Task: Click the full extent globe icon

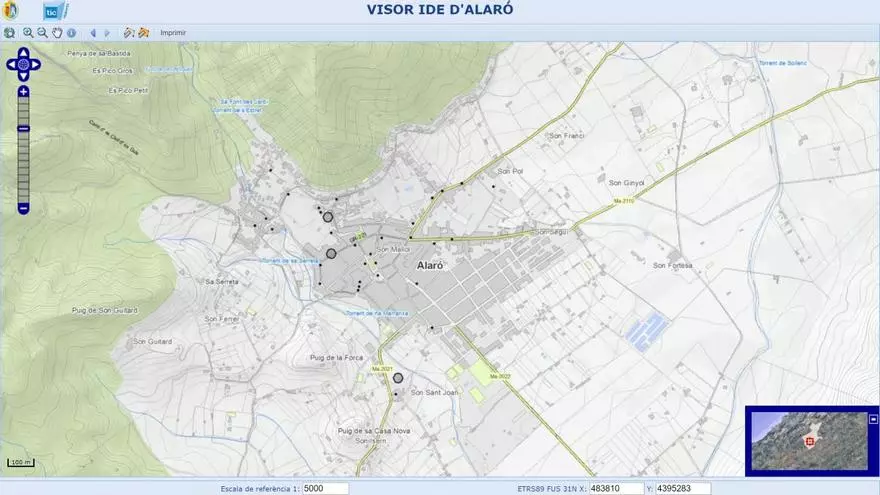Action: [9, 33]
